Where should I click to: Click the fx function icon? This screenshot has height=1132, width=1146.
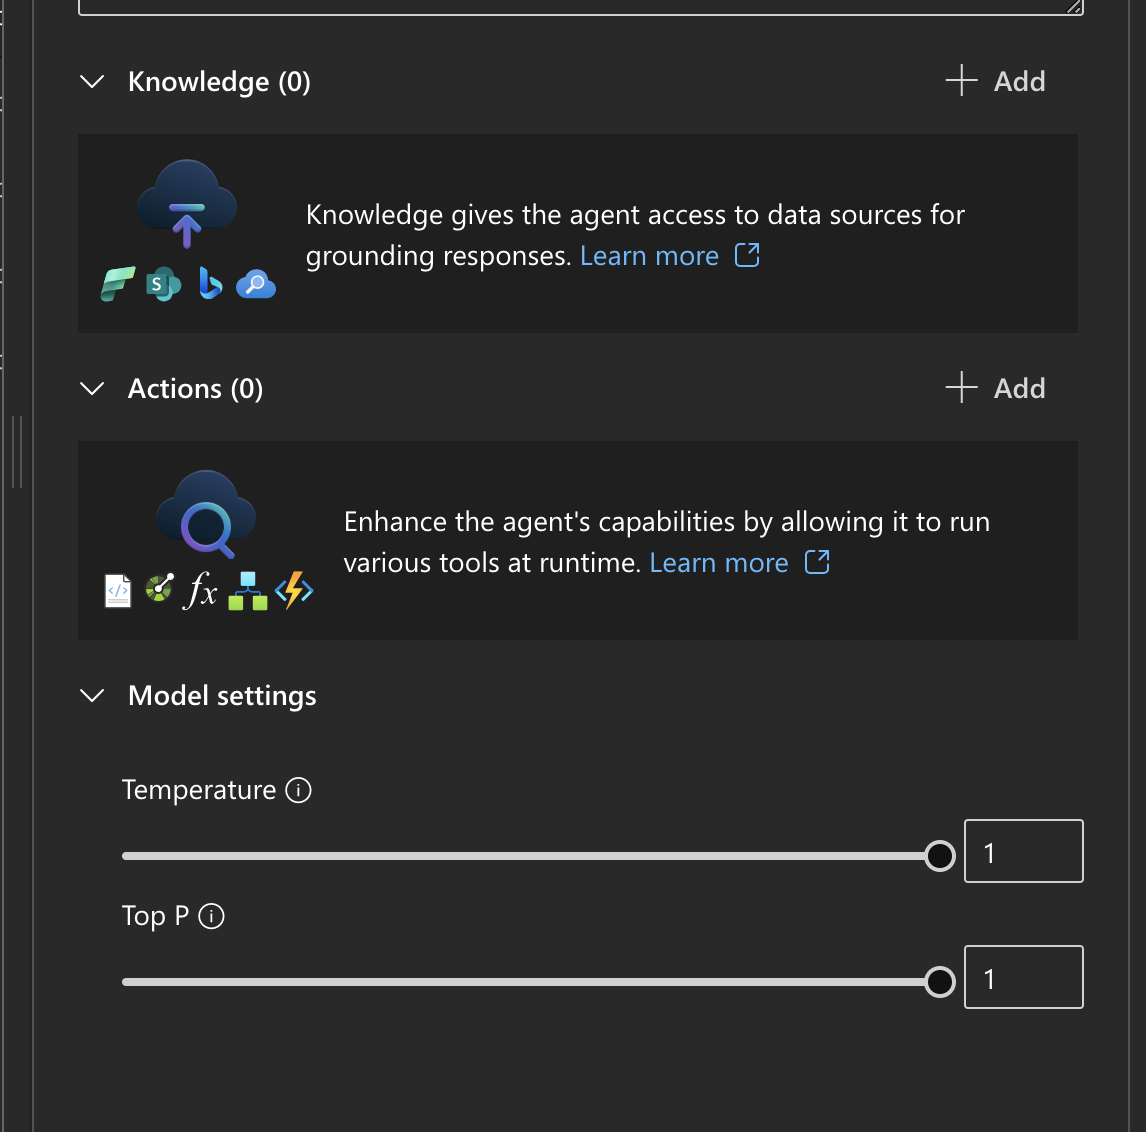tap(201, 591)
